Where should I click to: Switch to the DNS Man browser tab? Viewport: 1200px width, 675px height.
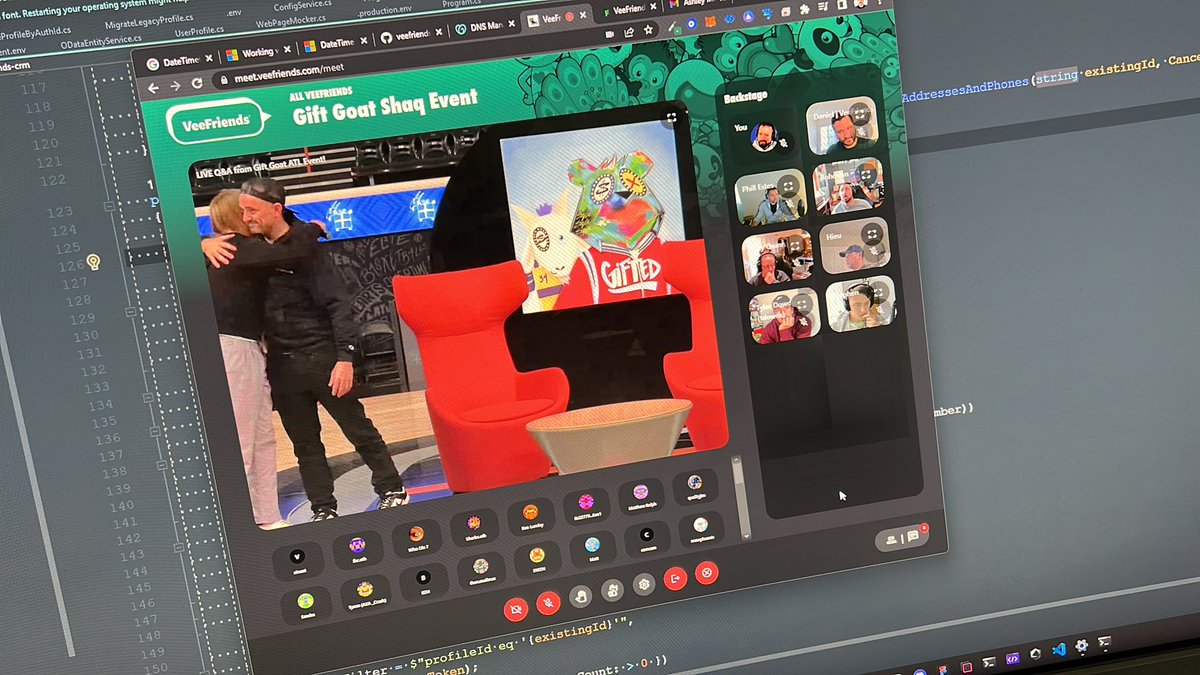pyautogui.click(x=483, y=28)
